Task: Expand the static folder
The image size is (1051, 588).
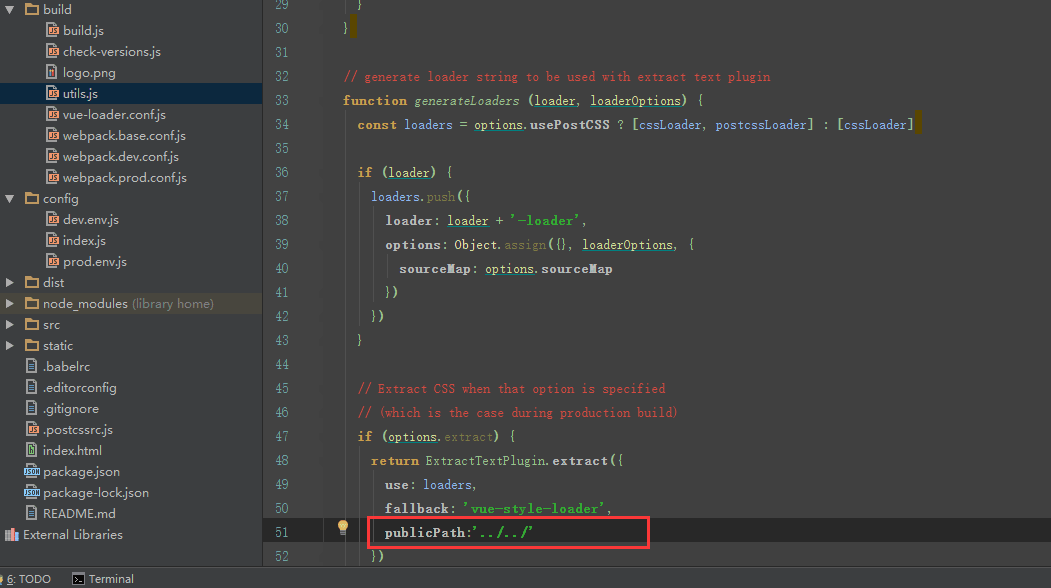Action: 10,345
